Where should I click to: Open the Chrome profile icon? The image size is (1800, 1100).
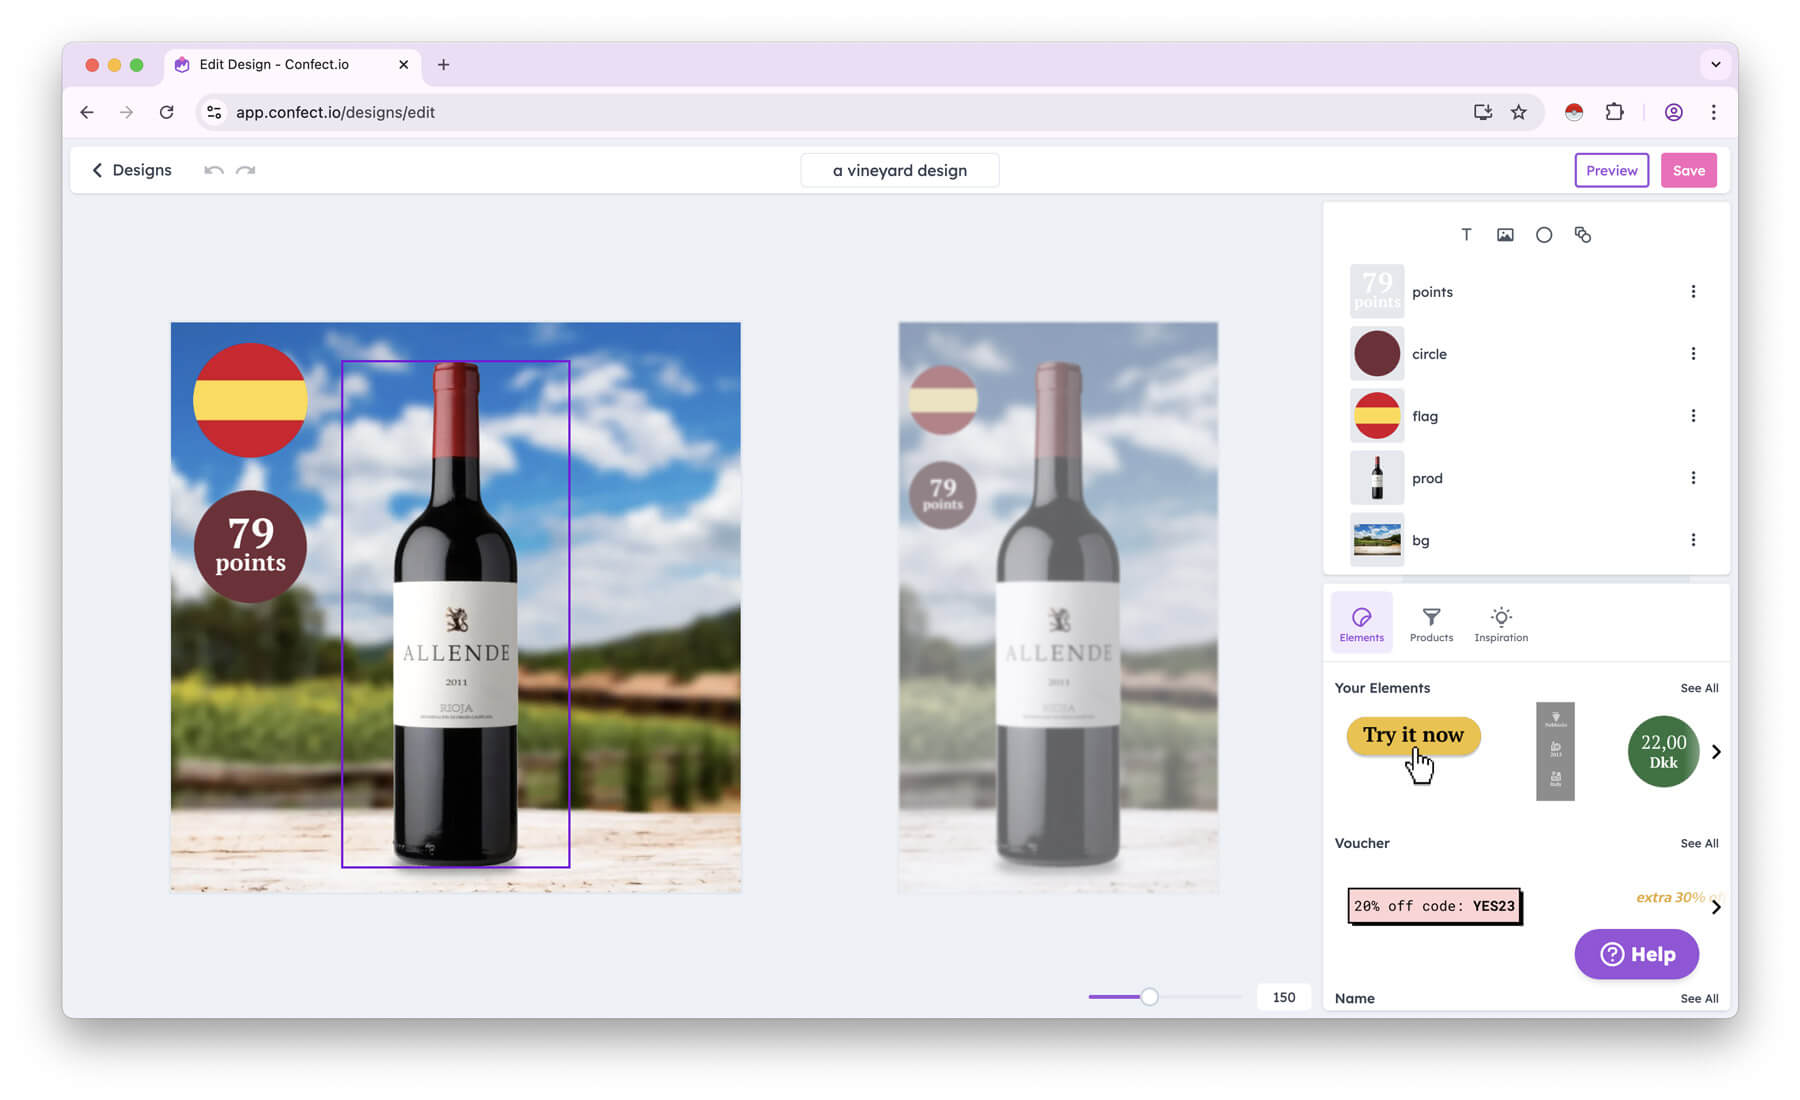(x=1673, y=112)
